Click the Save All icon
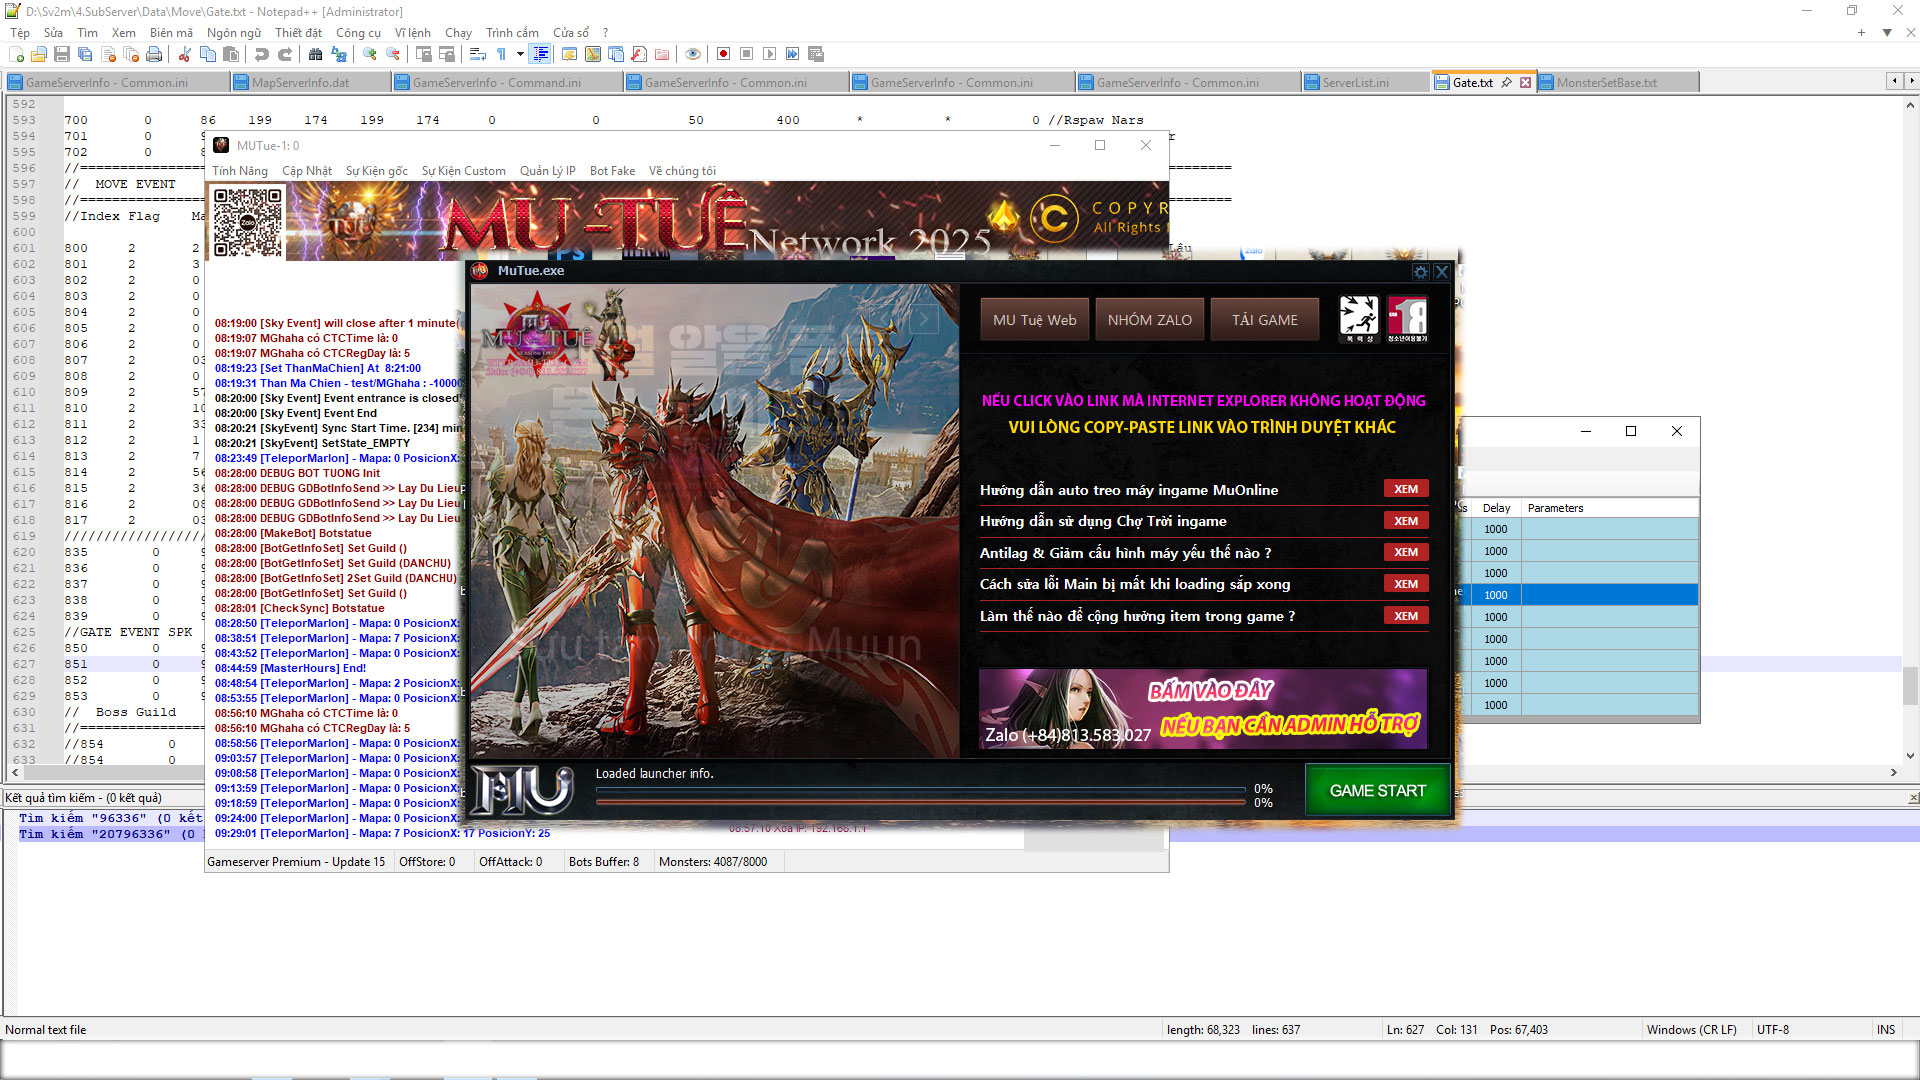 pos(85,54)
